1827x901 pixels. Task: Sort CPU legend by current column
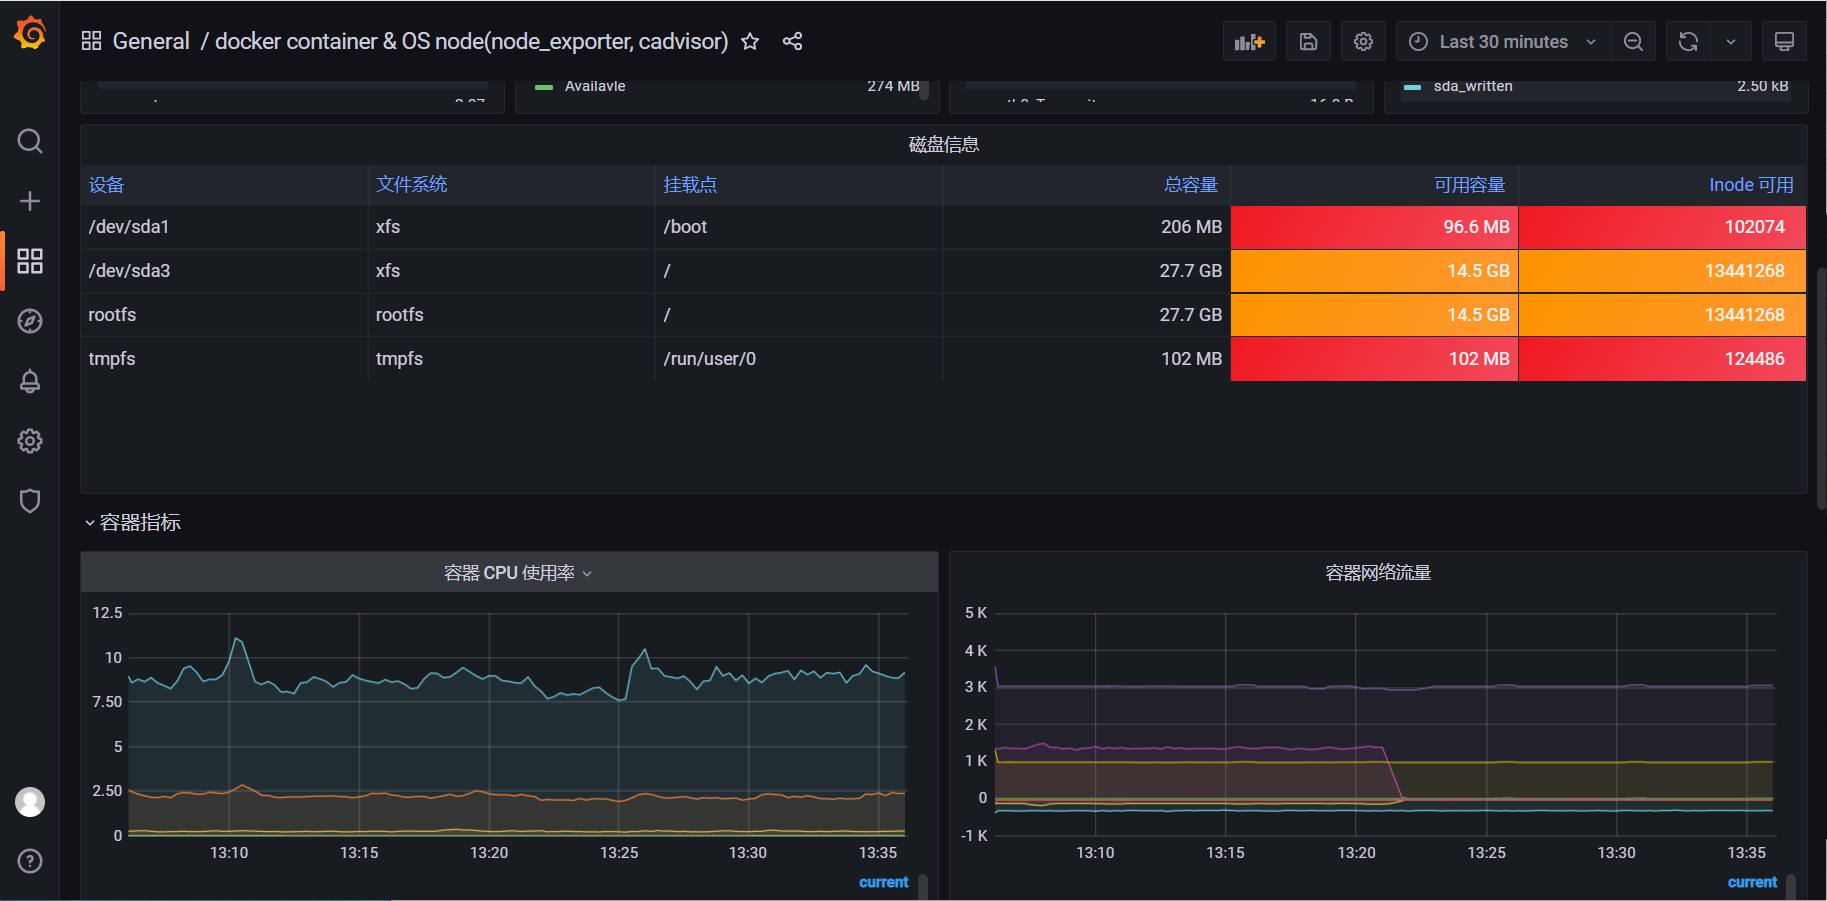click(x=883, y=882)
